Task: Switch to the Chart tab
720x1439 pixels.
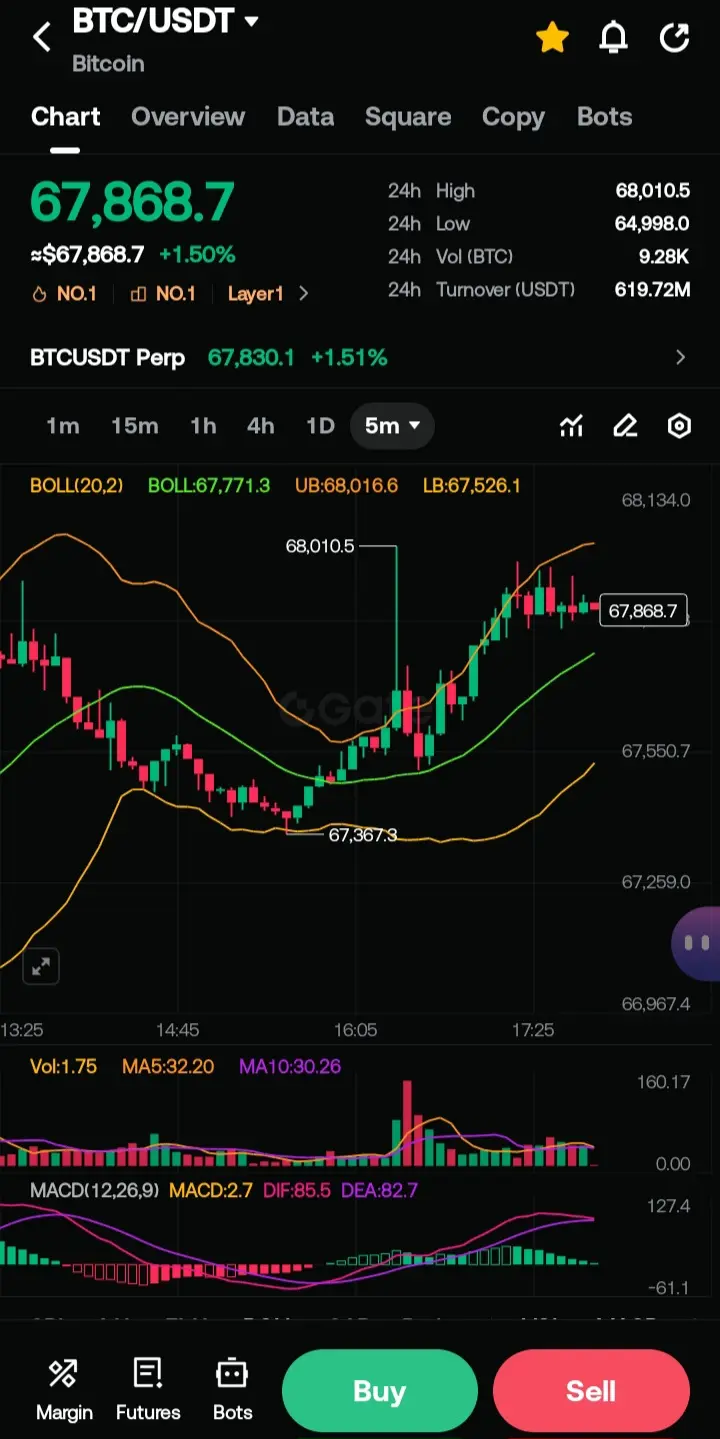Action: click(66, 117)
